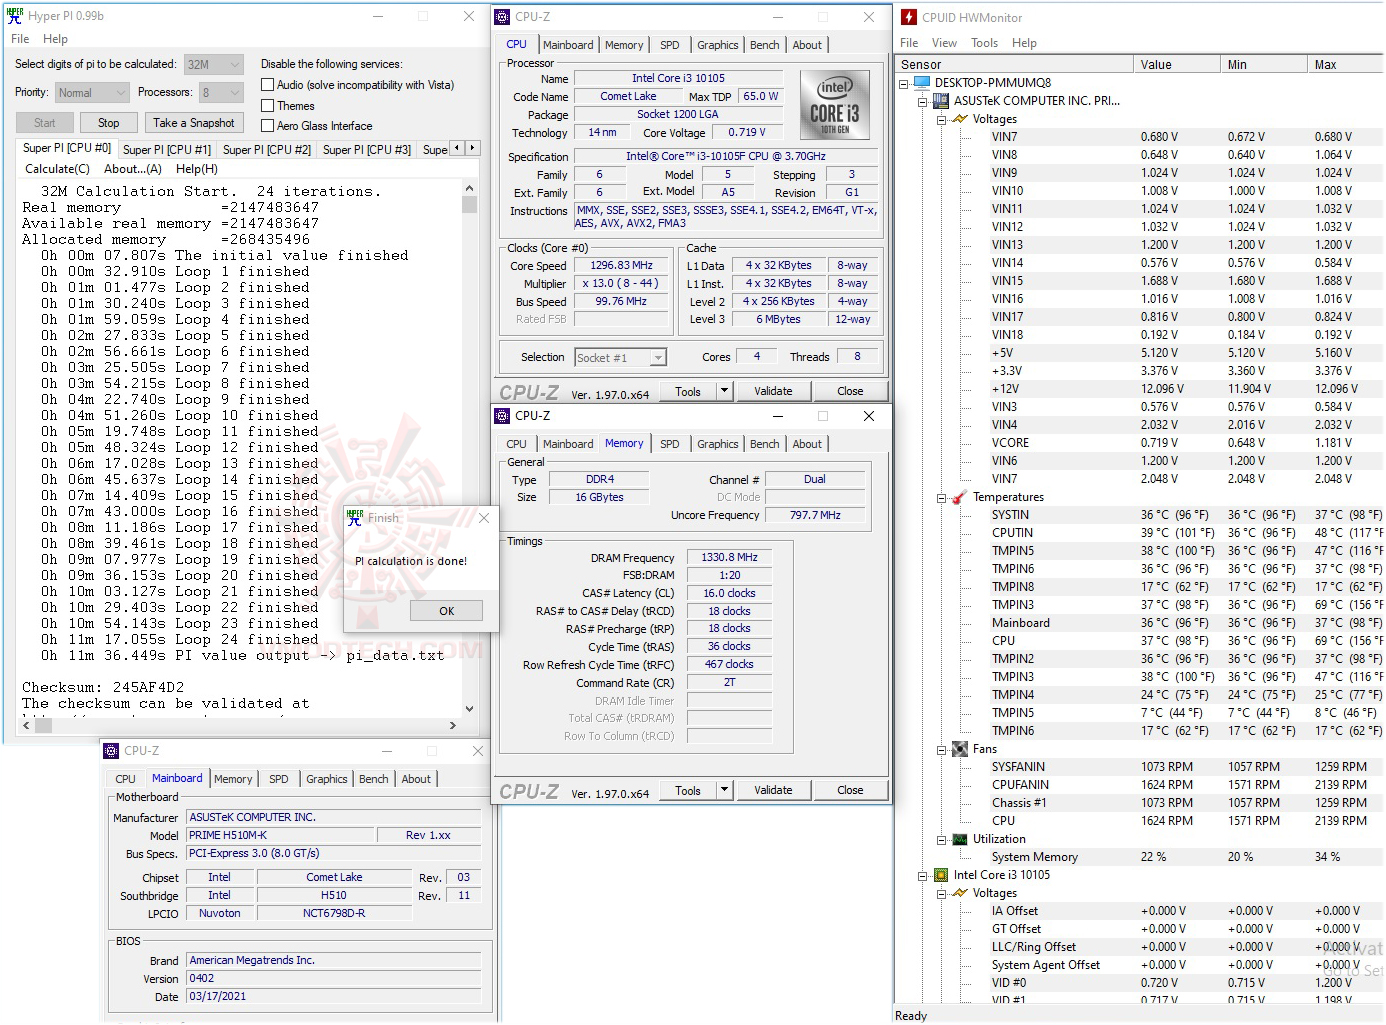
Task: Click the Sensor column header in HWMonitor
Action: 1015,64
